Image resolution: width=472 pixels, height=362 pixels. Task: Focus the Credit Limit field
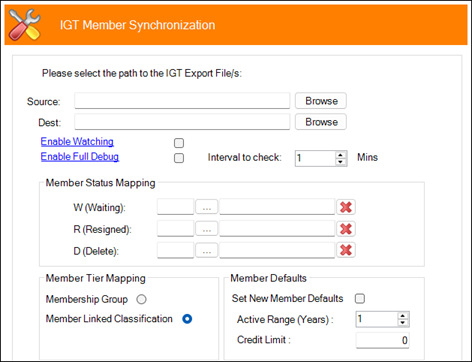(x=383, y=340)
